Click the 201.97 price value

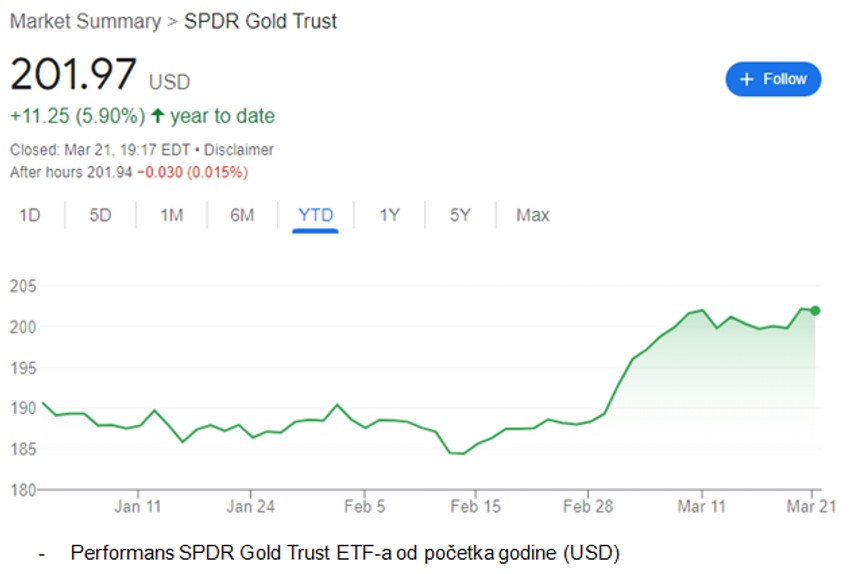pyautogui.click(x=73, y=76)
